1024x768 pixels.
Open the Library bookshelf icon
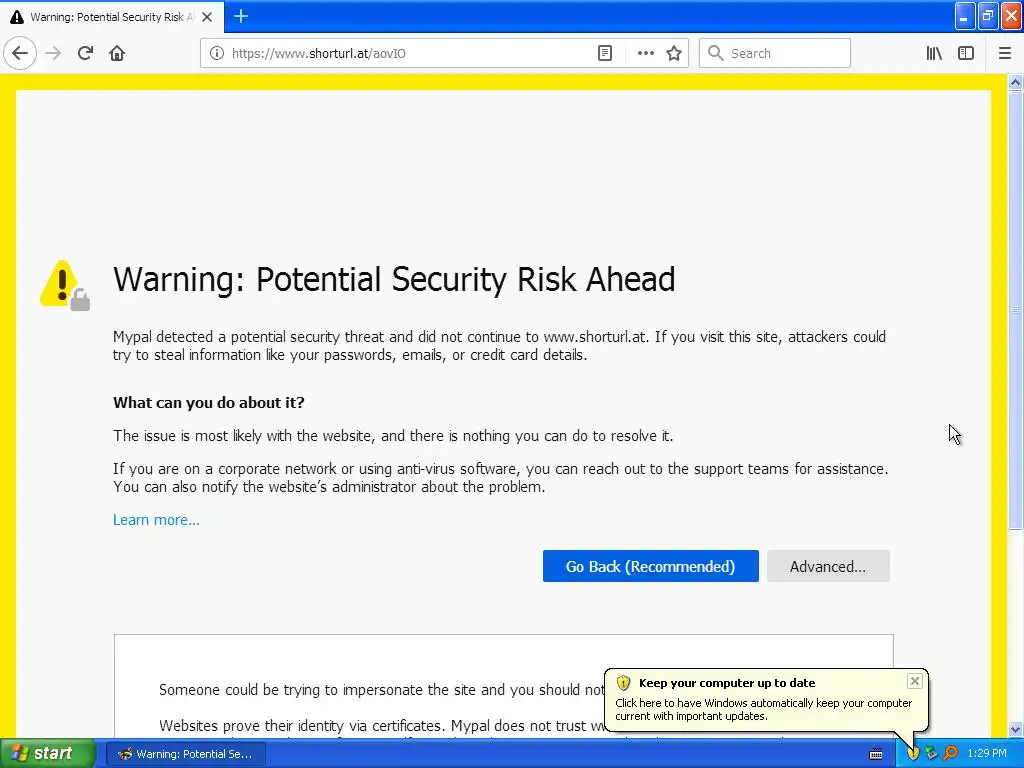934,53
